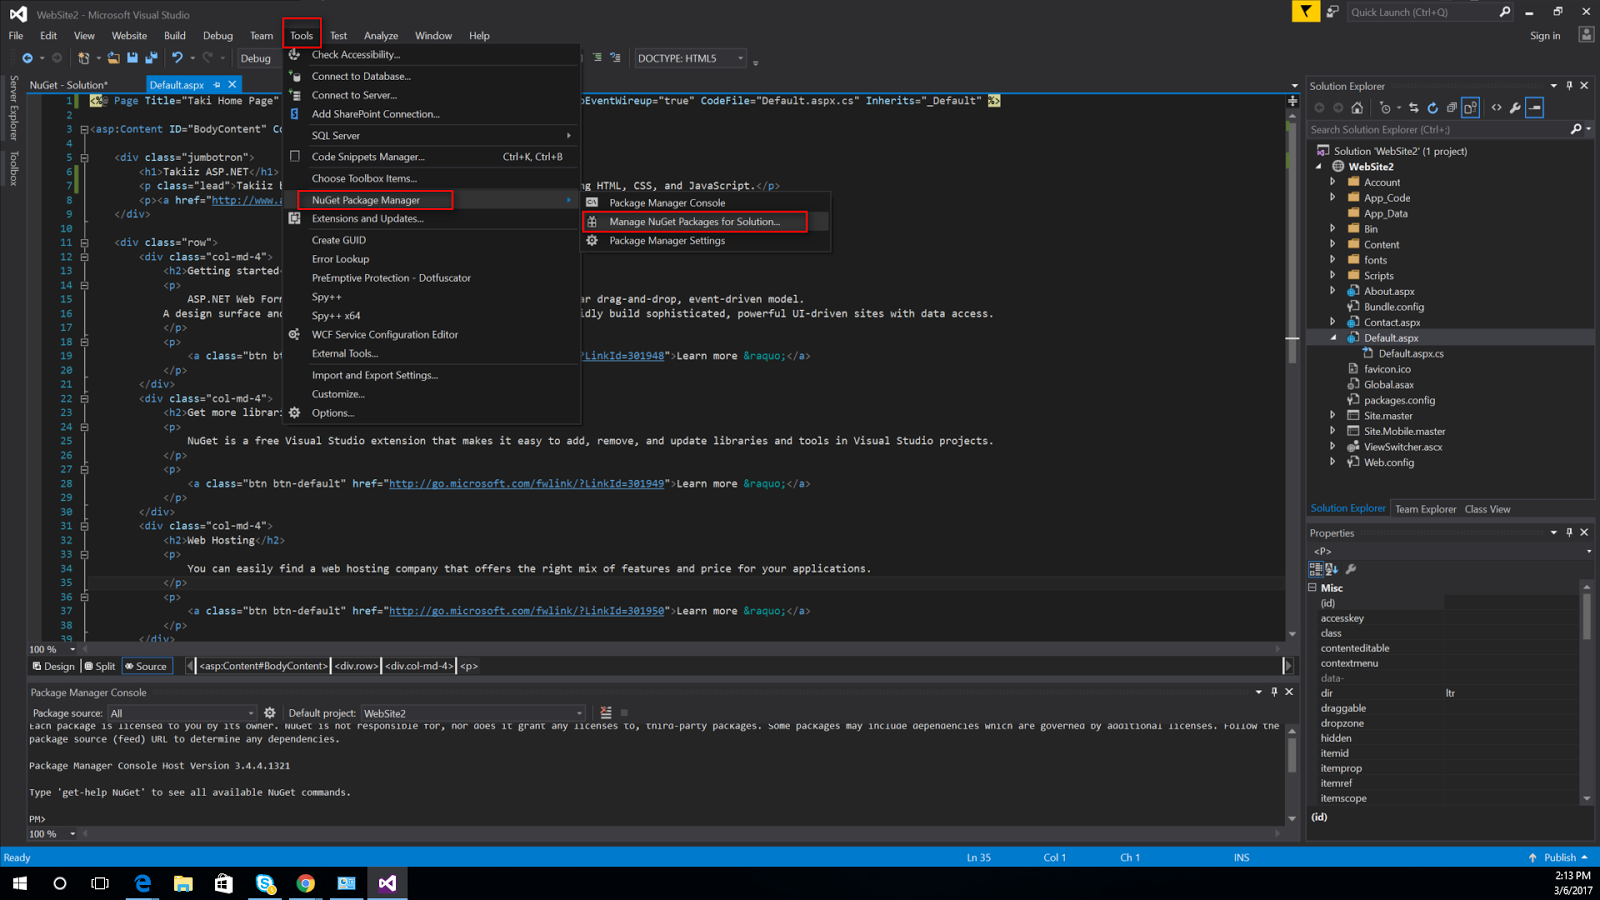Viewport: 1600px width, 900px height.
Task: Open the Class View tab
Action: click(x=1487, y=509)
